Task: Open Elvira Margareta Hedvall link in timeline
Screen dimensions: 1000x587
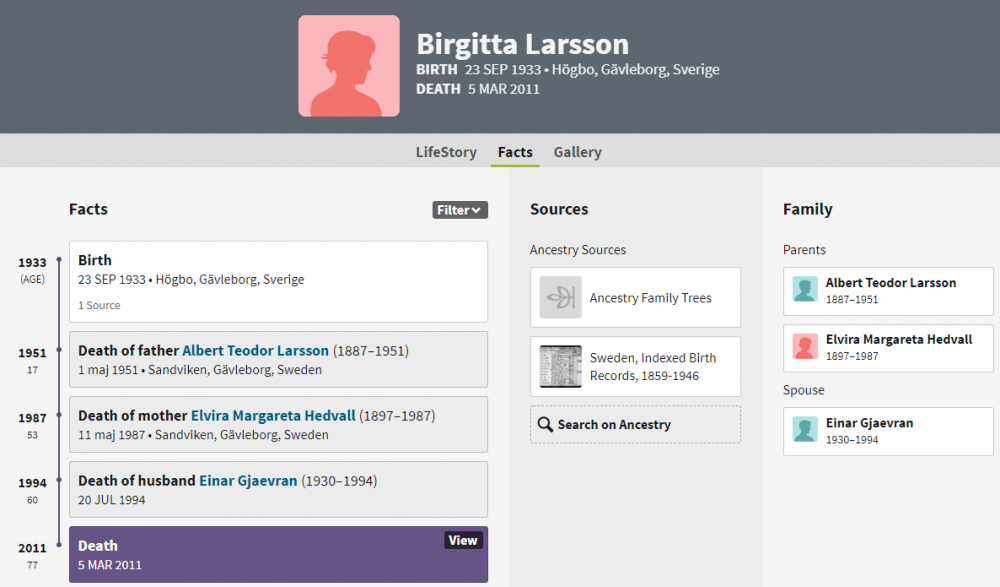Action: pyautogui.click(x=273, y=415)
